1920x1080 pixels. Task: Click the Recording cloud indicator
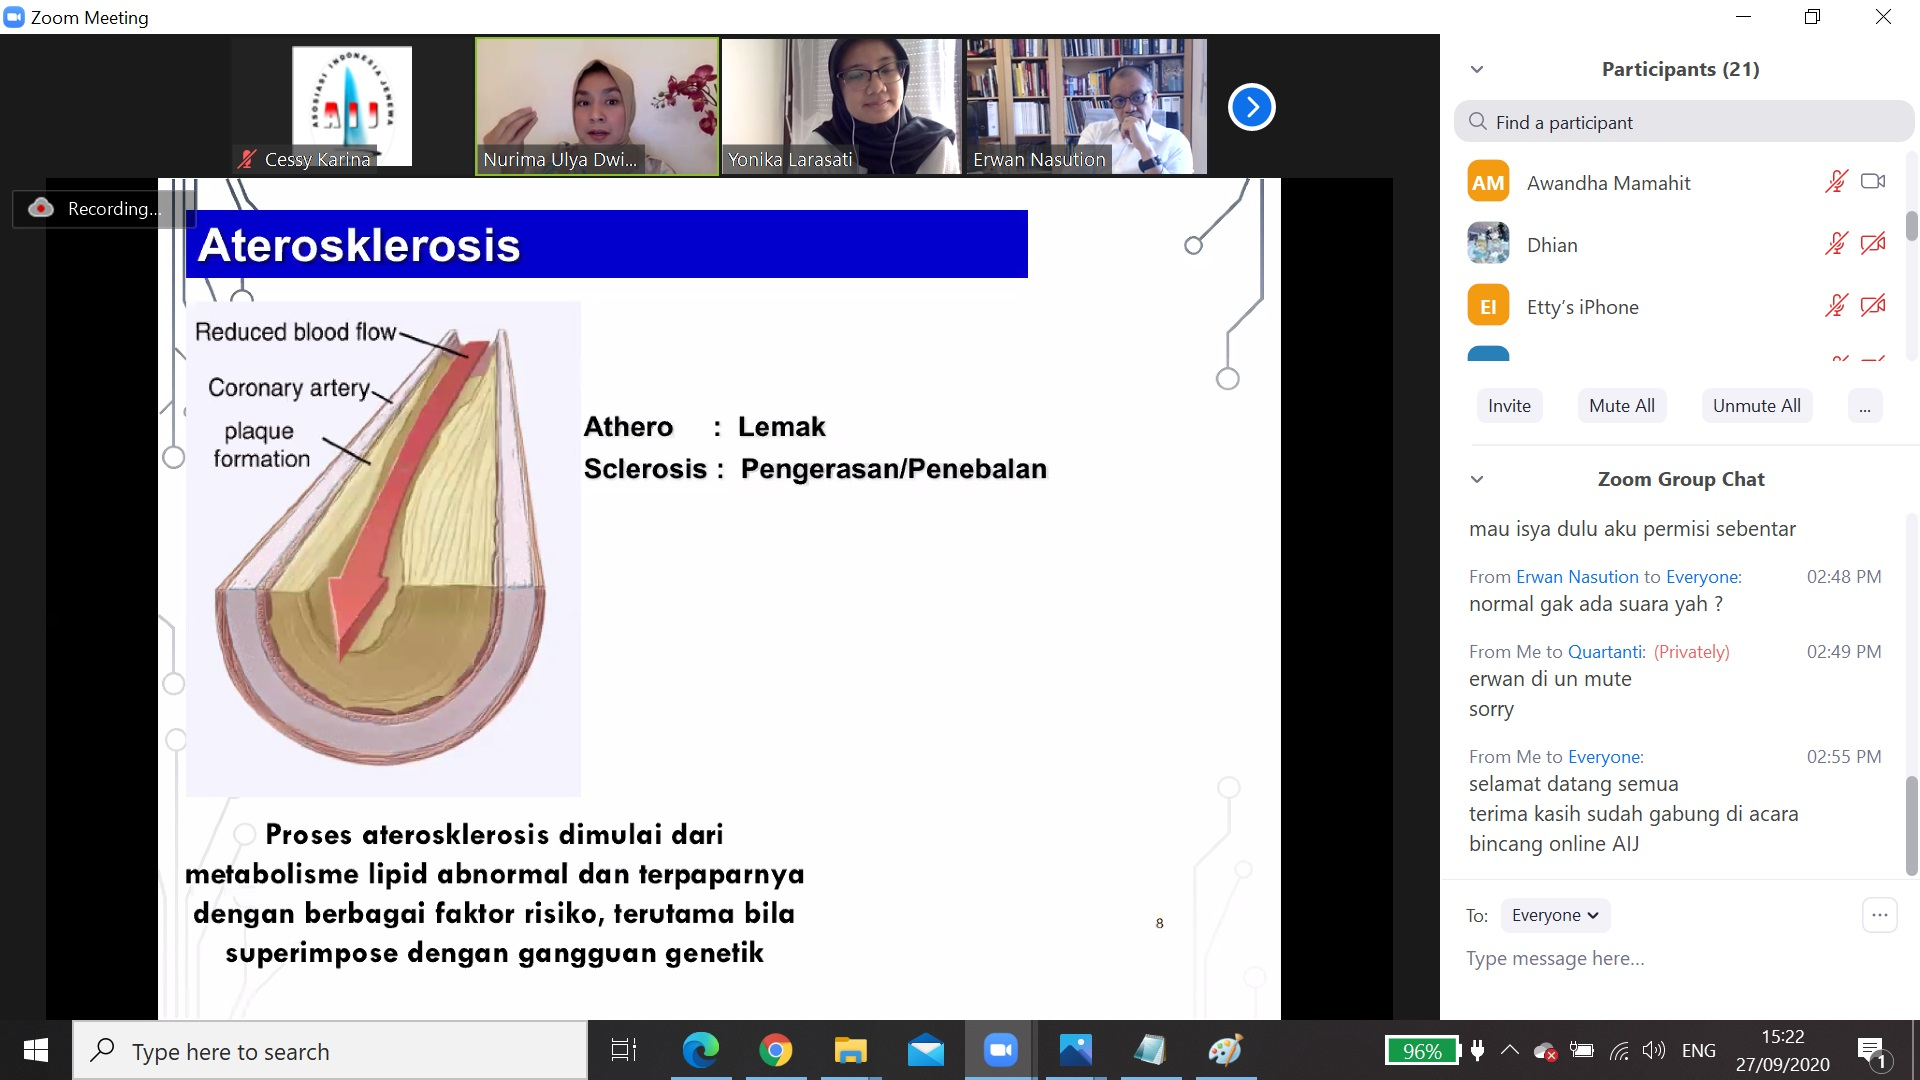tap(98, 208)
